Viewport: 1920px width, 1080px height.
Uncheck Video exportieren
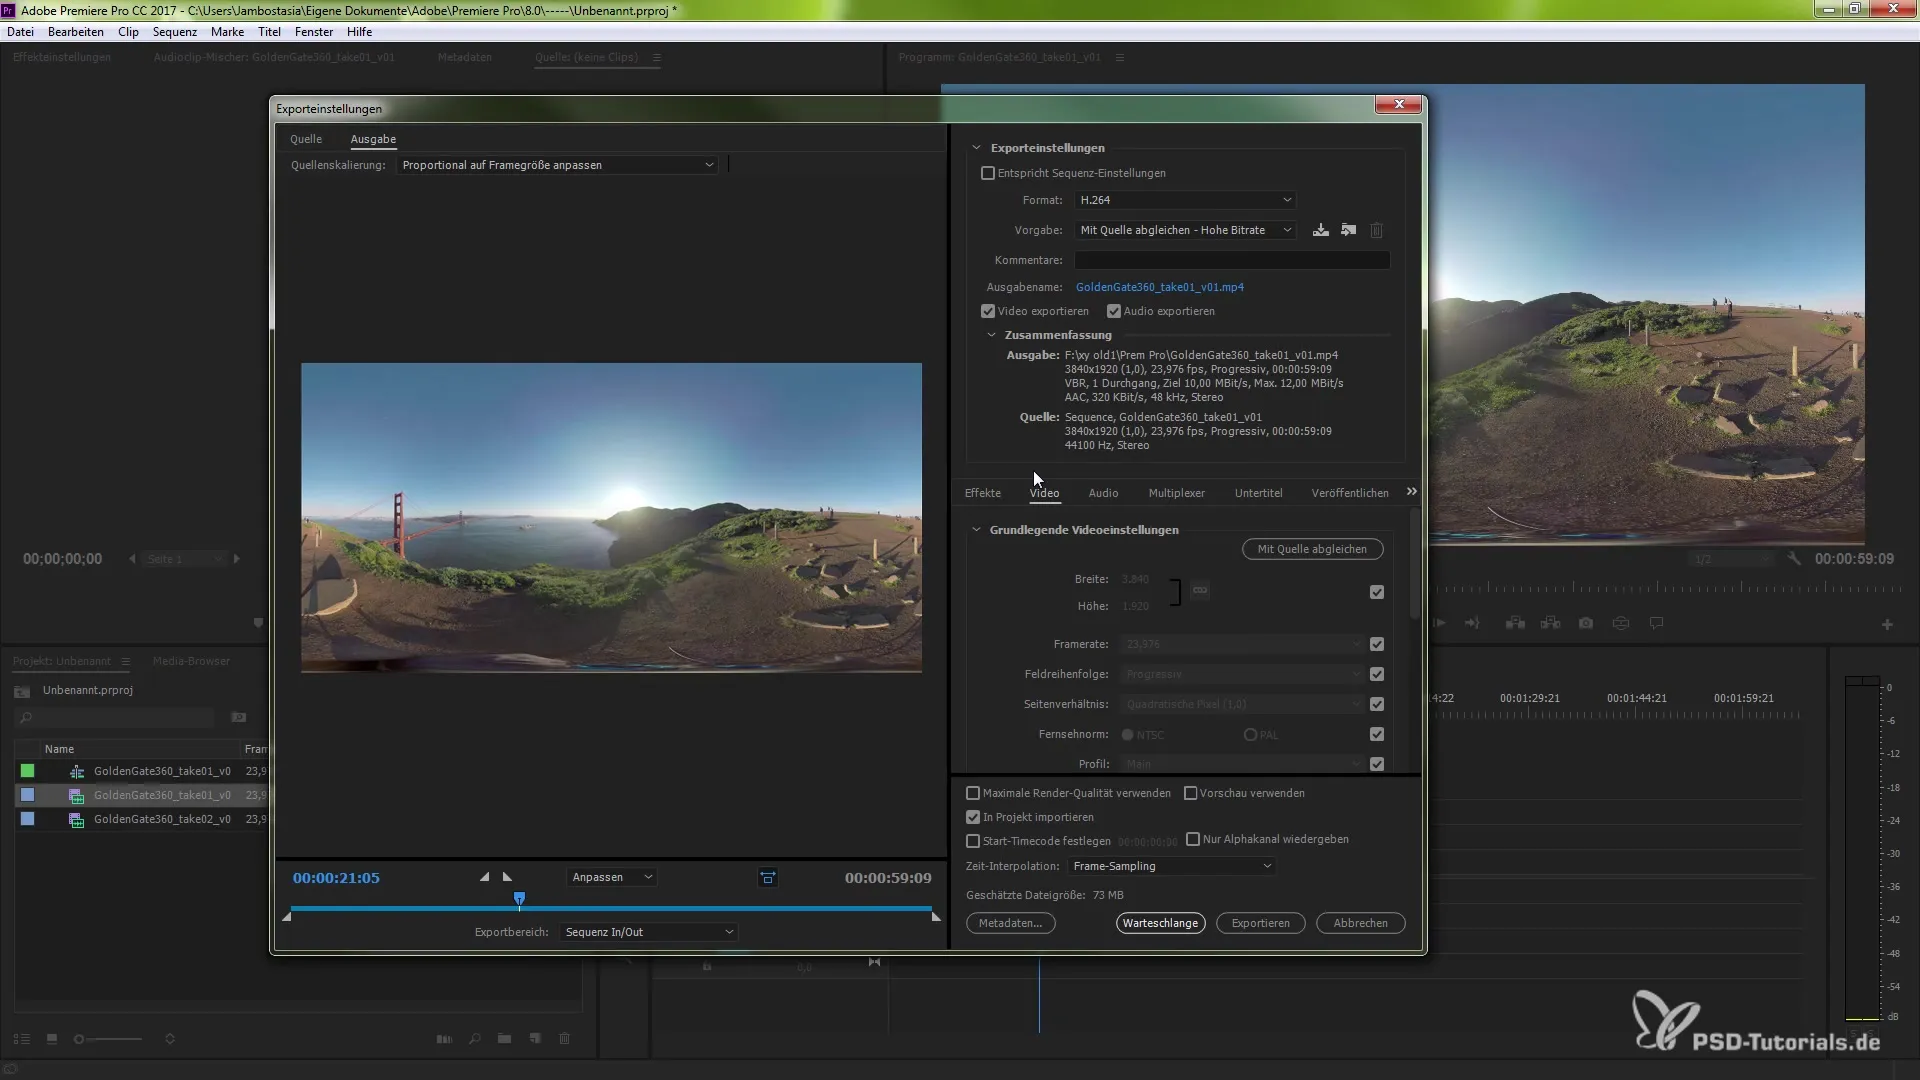988,311
